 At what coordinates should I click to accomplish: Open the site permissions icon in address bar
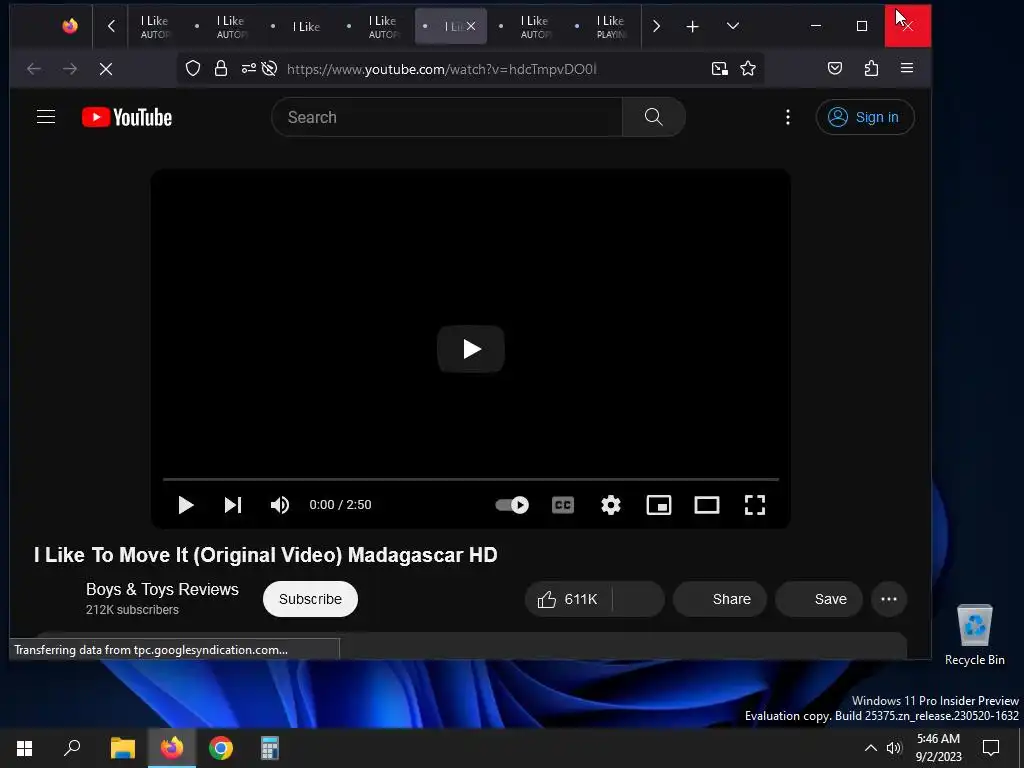pyautogui.click(x=248, y=69)
